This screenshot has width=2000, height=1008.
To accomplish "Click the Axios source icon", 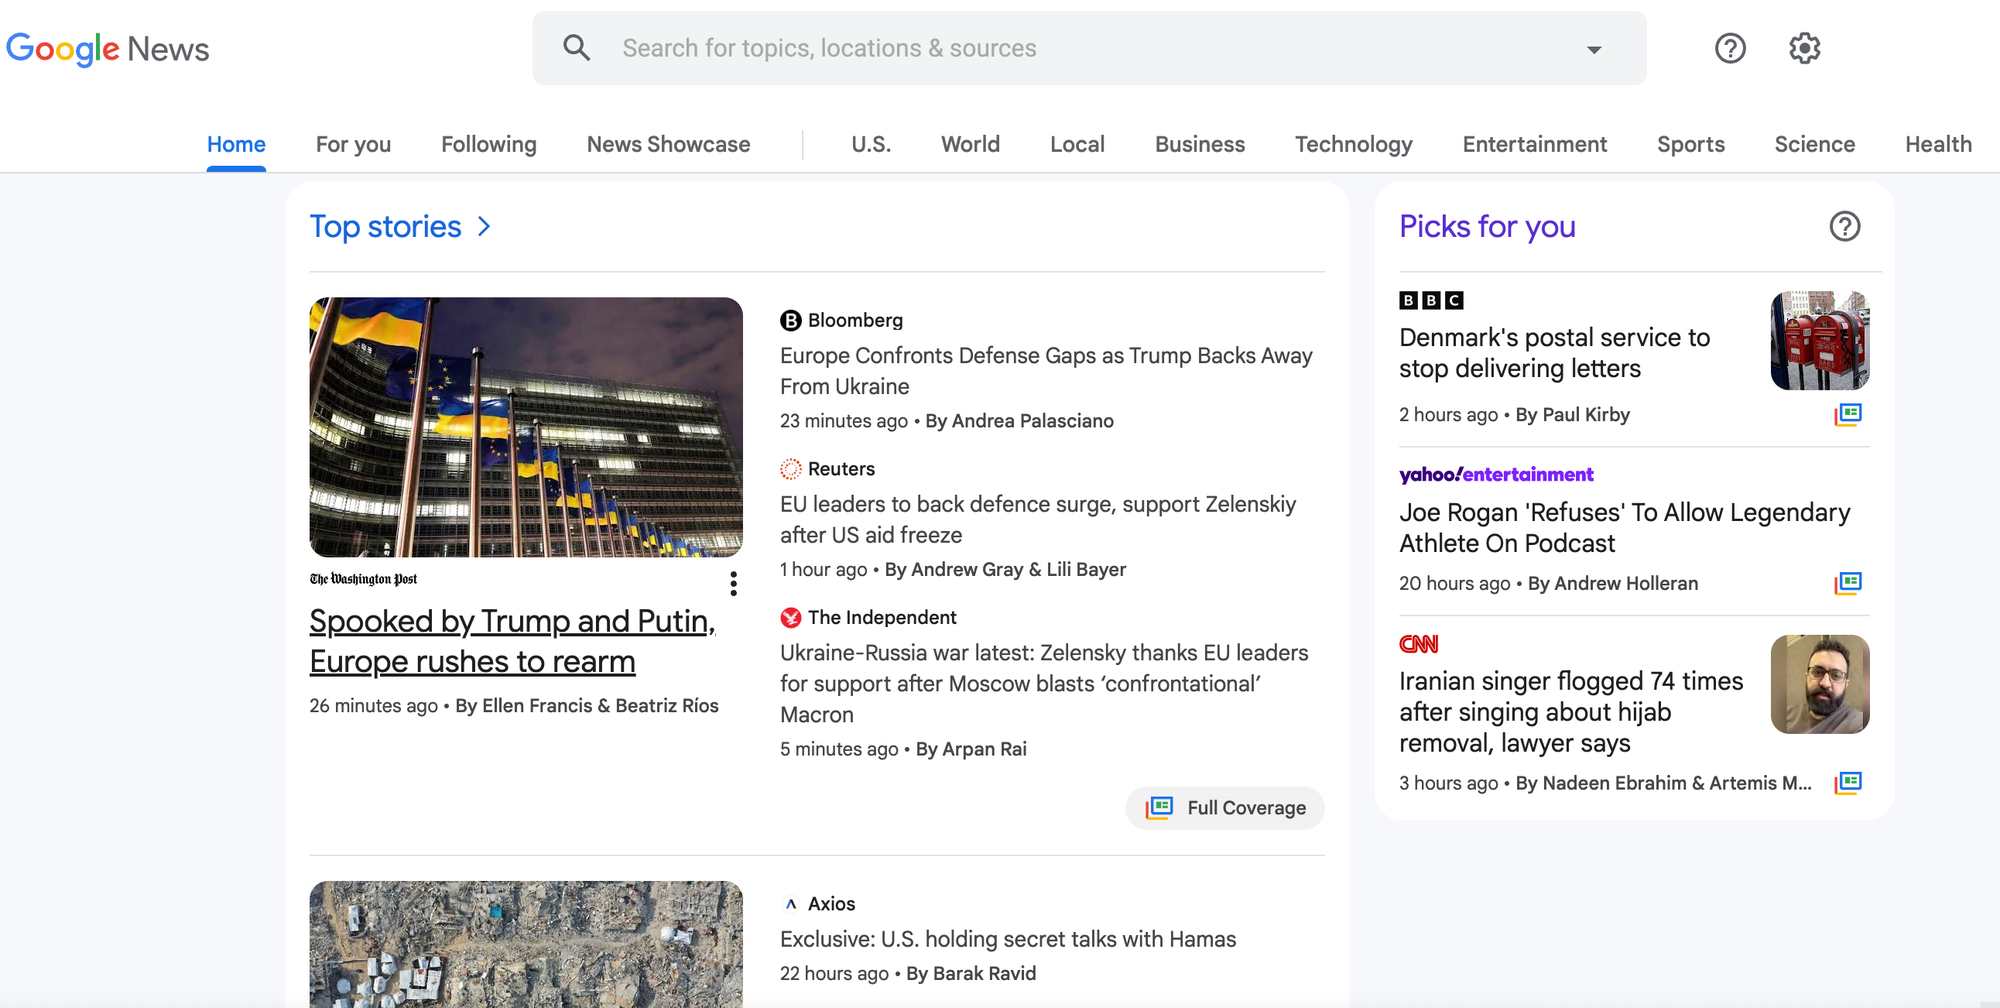I will pyautogui.click(x=791, y=904).
